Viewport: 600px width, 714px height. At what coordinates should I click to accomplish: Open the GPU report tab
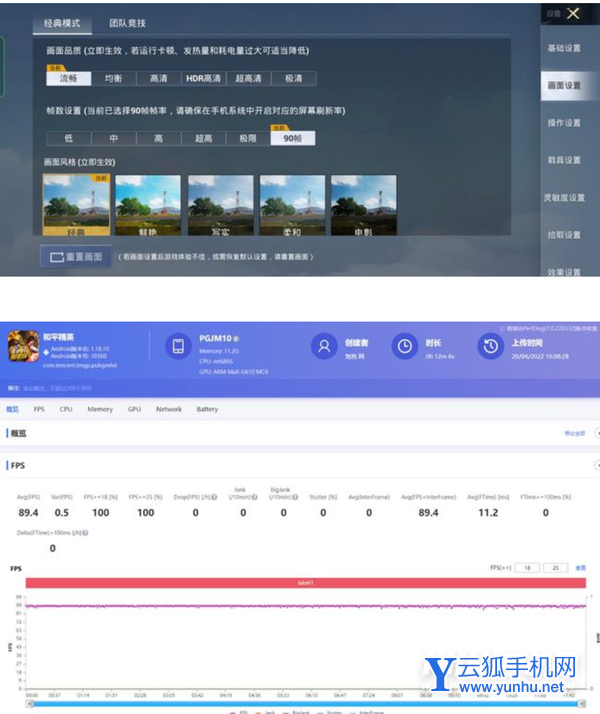[134, 409]
